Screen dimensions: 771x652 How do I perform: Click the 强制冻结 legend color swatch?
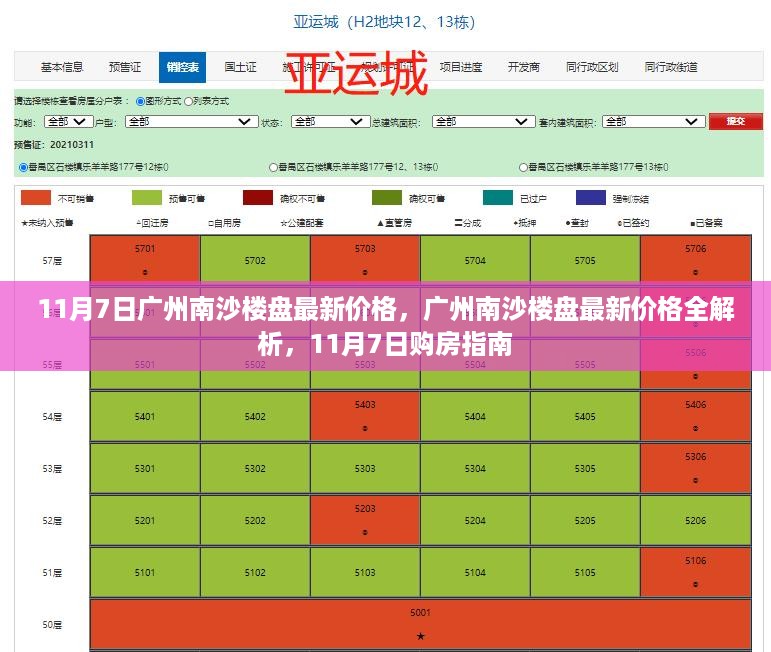click(591, 198)
